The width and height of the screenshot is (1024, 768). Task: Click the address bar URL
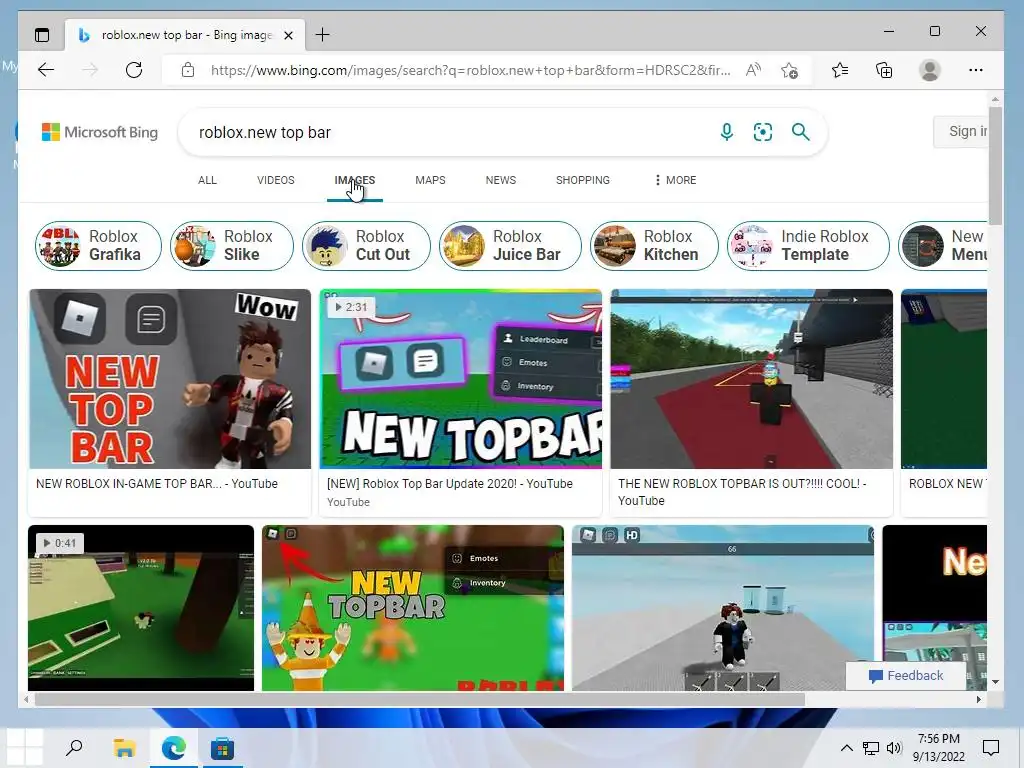point(470,70)
